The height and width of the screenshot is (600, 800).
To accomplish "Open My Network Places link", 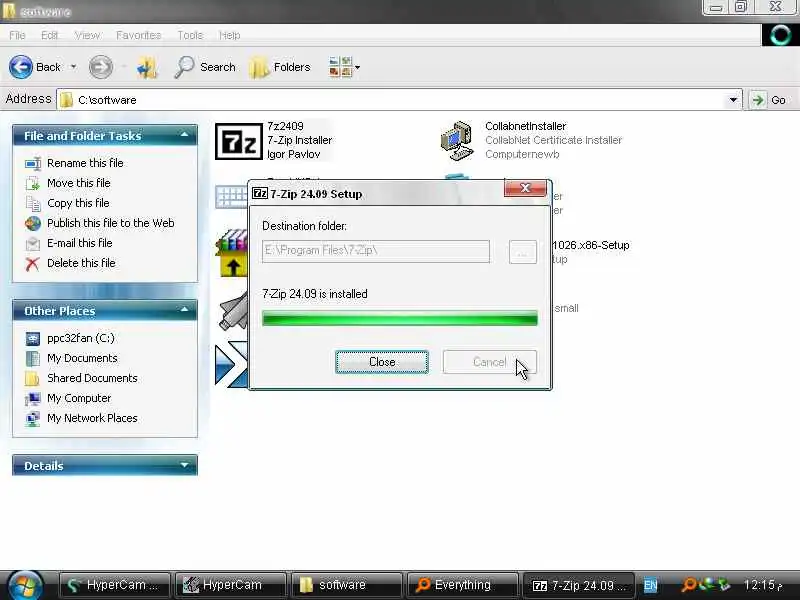I will pos(92,418).
